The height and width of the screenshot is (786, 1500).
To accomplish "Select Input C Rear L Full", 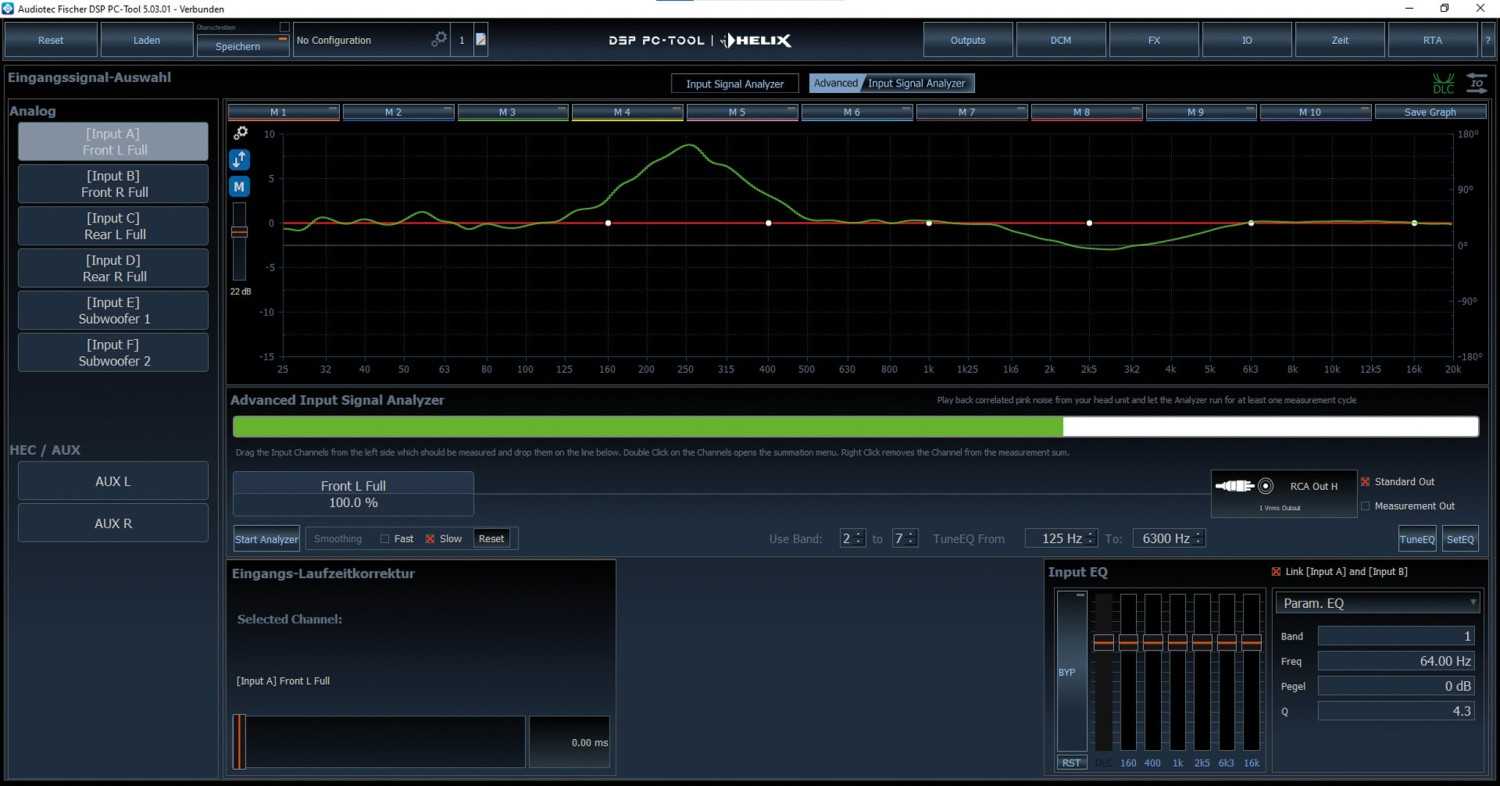I will click(x=113, y=226).
